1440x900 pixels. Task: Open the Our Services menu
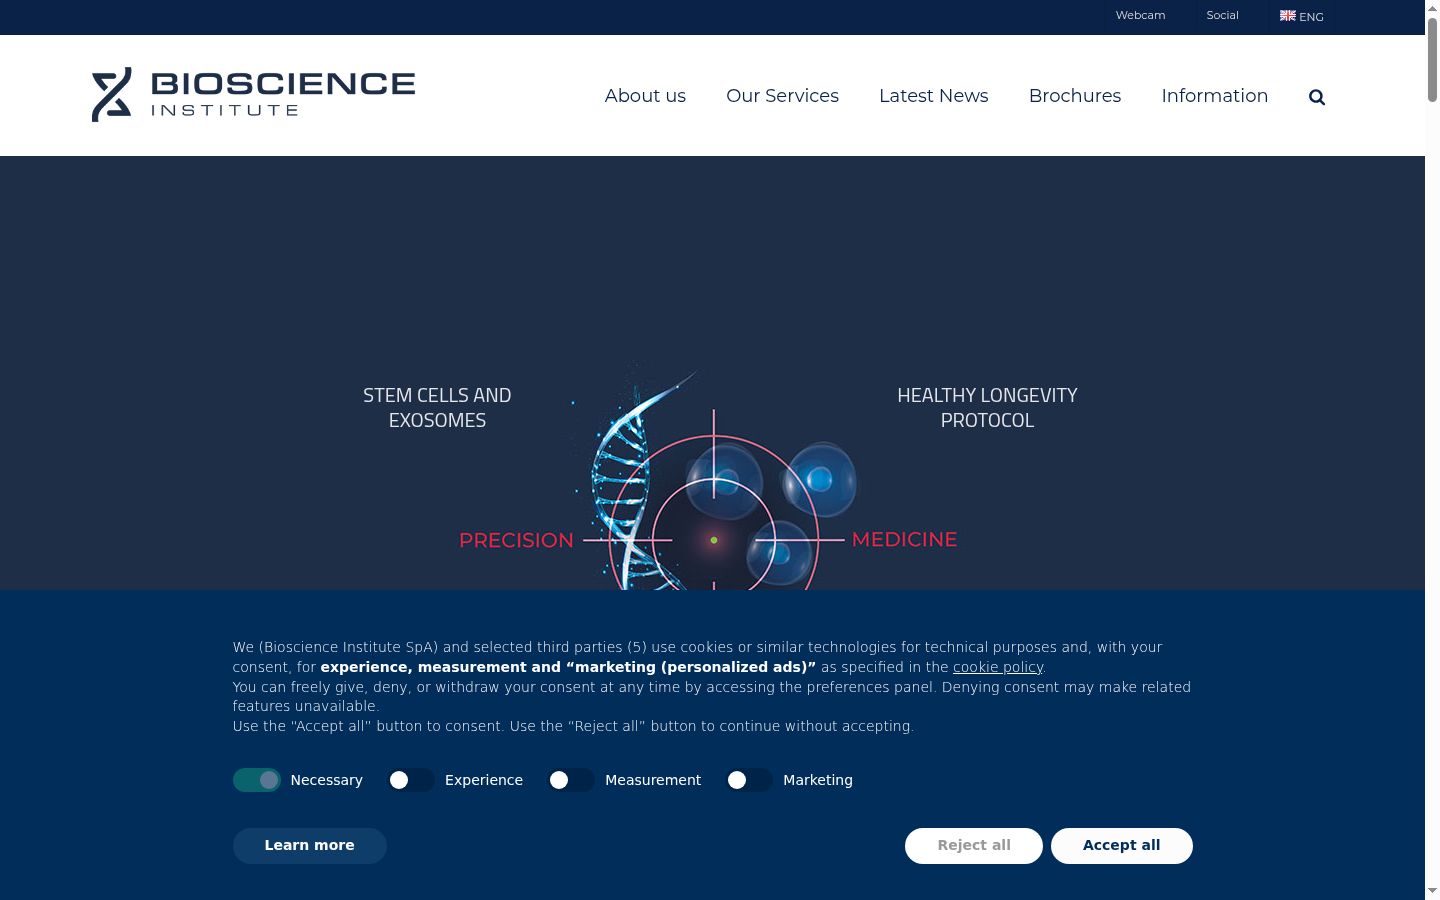pos(782,96)
